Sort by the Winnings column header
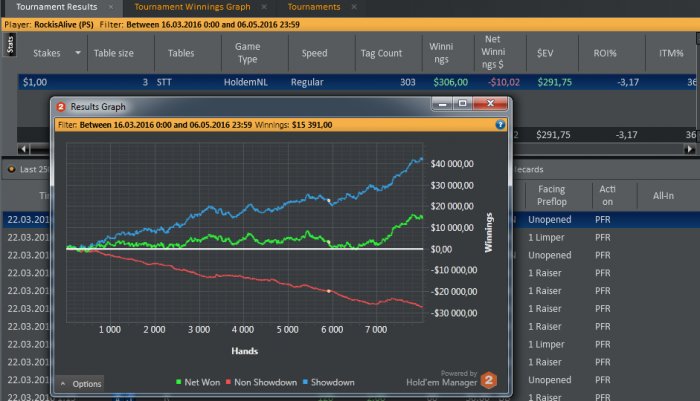Image resolution: width=700 pixels, height=401 pixels. pyautogui.click(x=441, y=53)
